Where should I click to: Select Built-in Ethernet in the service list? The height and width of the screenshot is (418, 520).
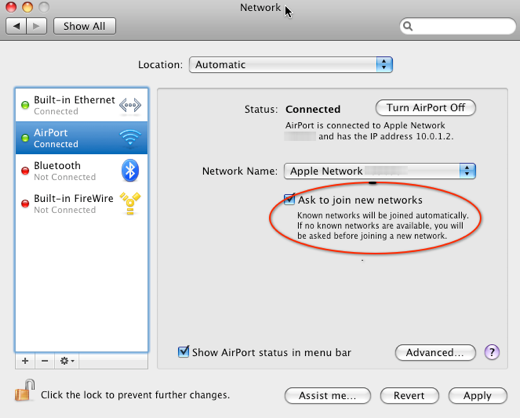pos(82,105)
